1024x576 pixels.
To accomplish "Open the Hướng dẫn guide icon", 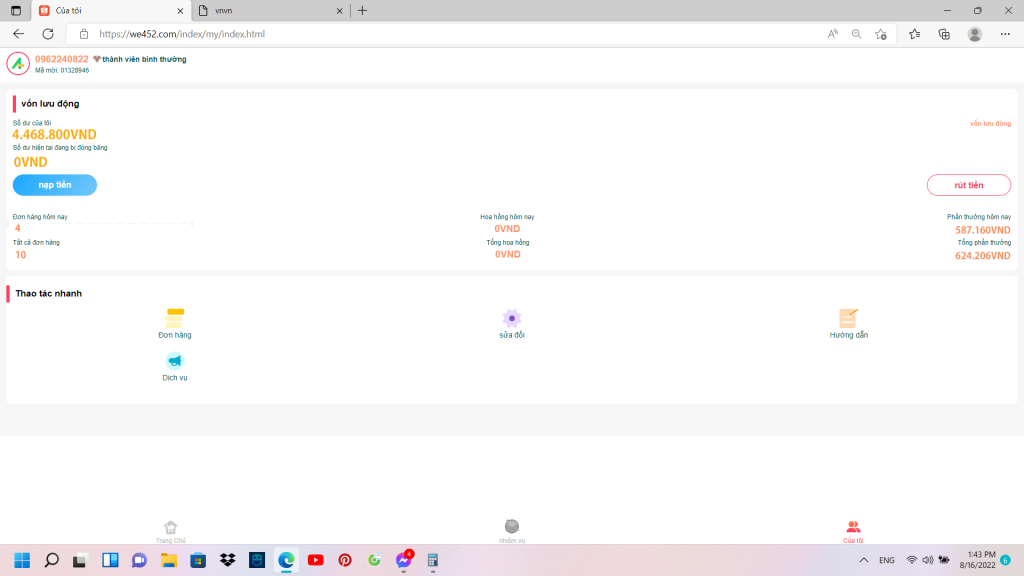I will (x=848, y=318).
